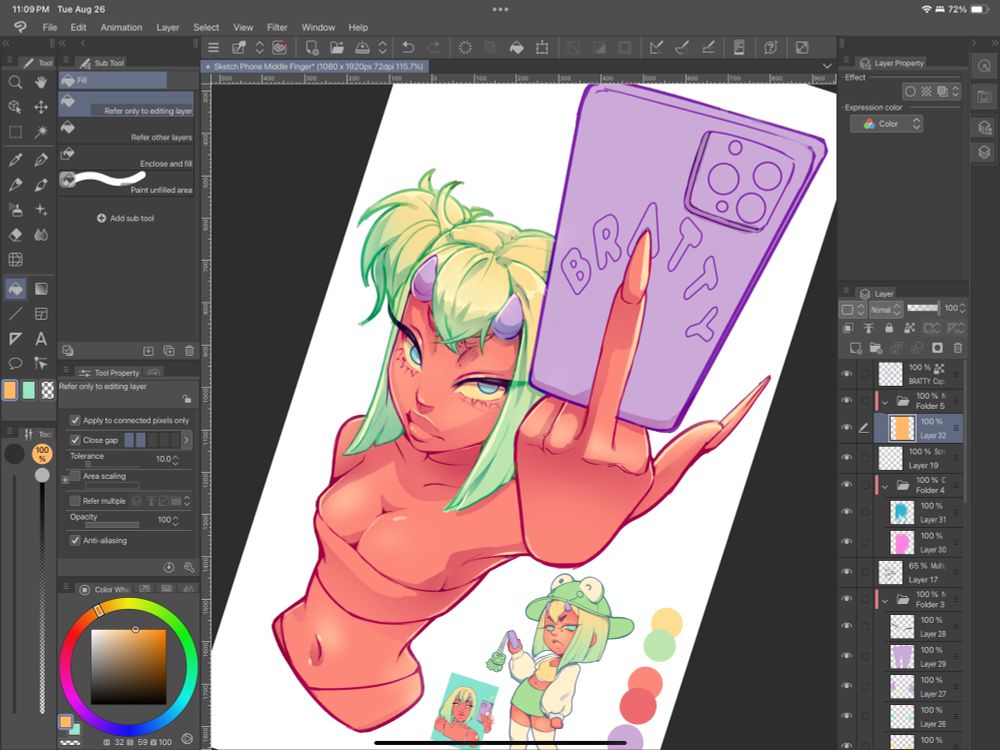
Task: Click the Fill bucket icon in command bar
Action: (x=517, y=47)
